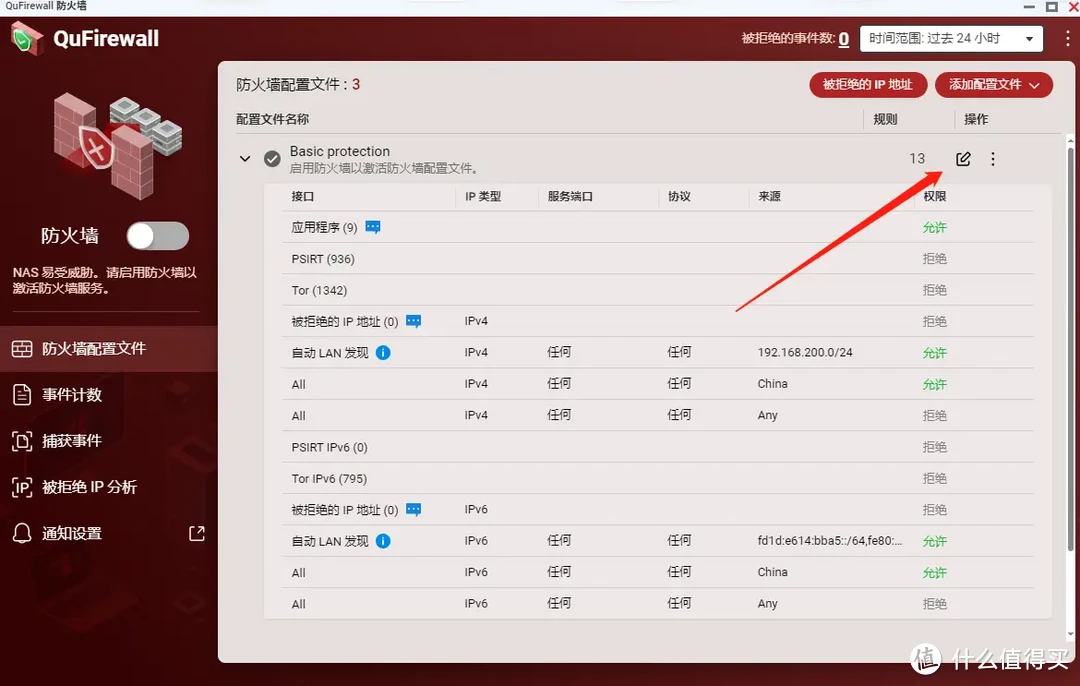Click the rule count 13

coord(917,158)
